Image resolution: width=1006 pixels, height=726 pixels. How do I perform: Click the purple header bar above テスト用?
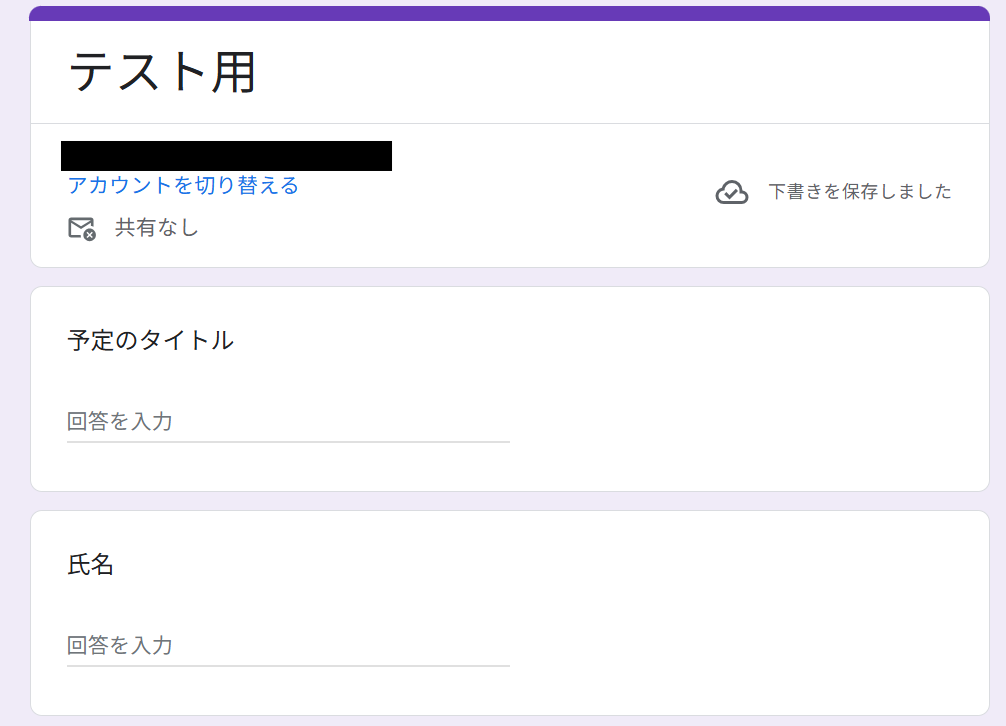point(500,13)
